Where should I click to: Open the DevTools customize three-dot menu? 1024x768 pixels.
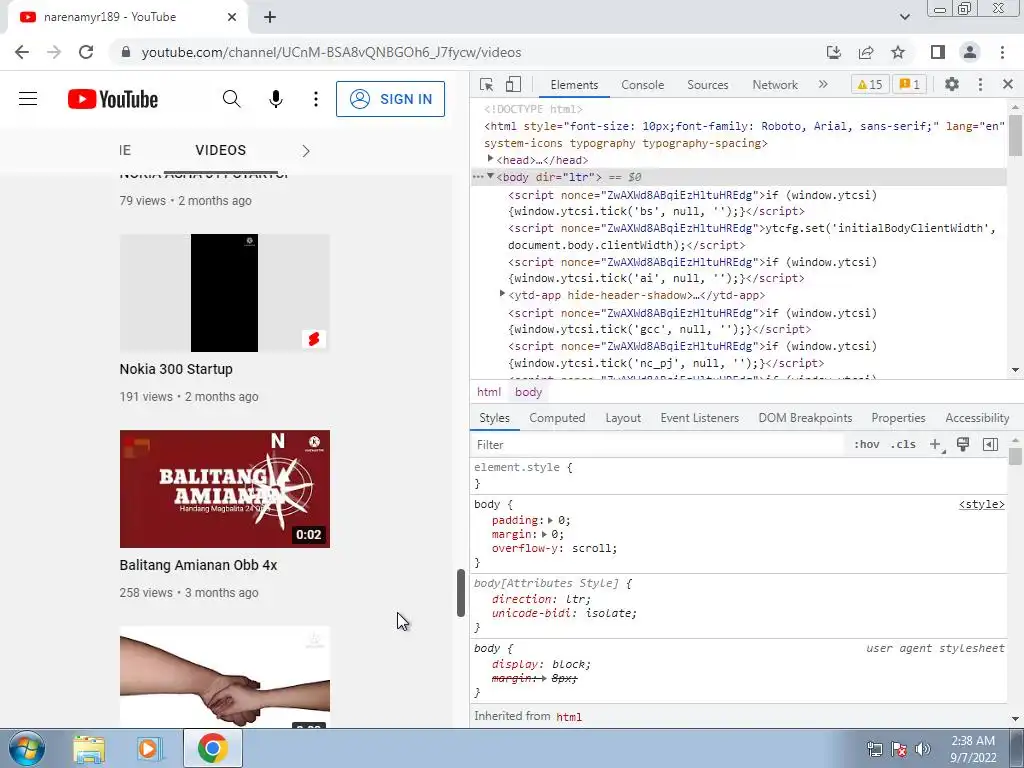980,84
